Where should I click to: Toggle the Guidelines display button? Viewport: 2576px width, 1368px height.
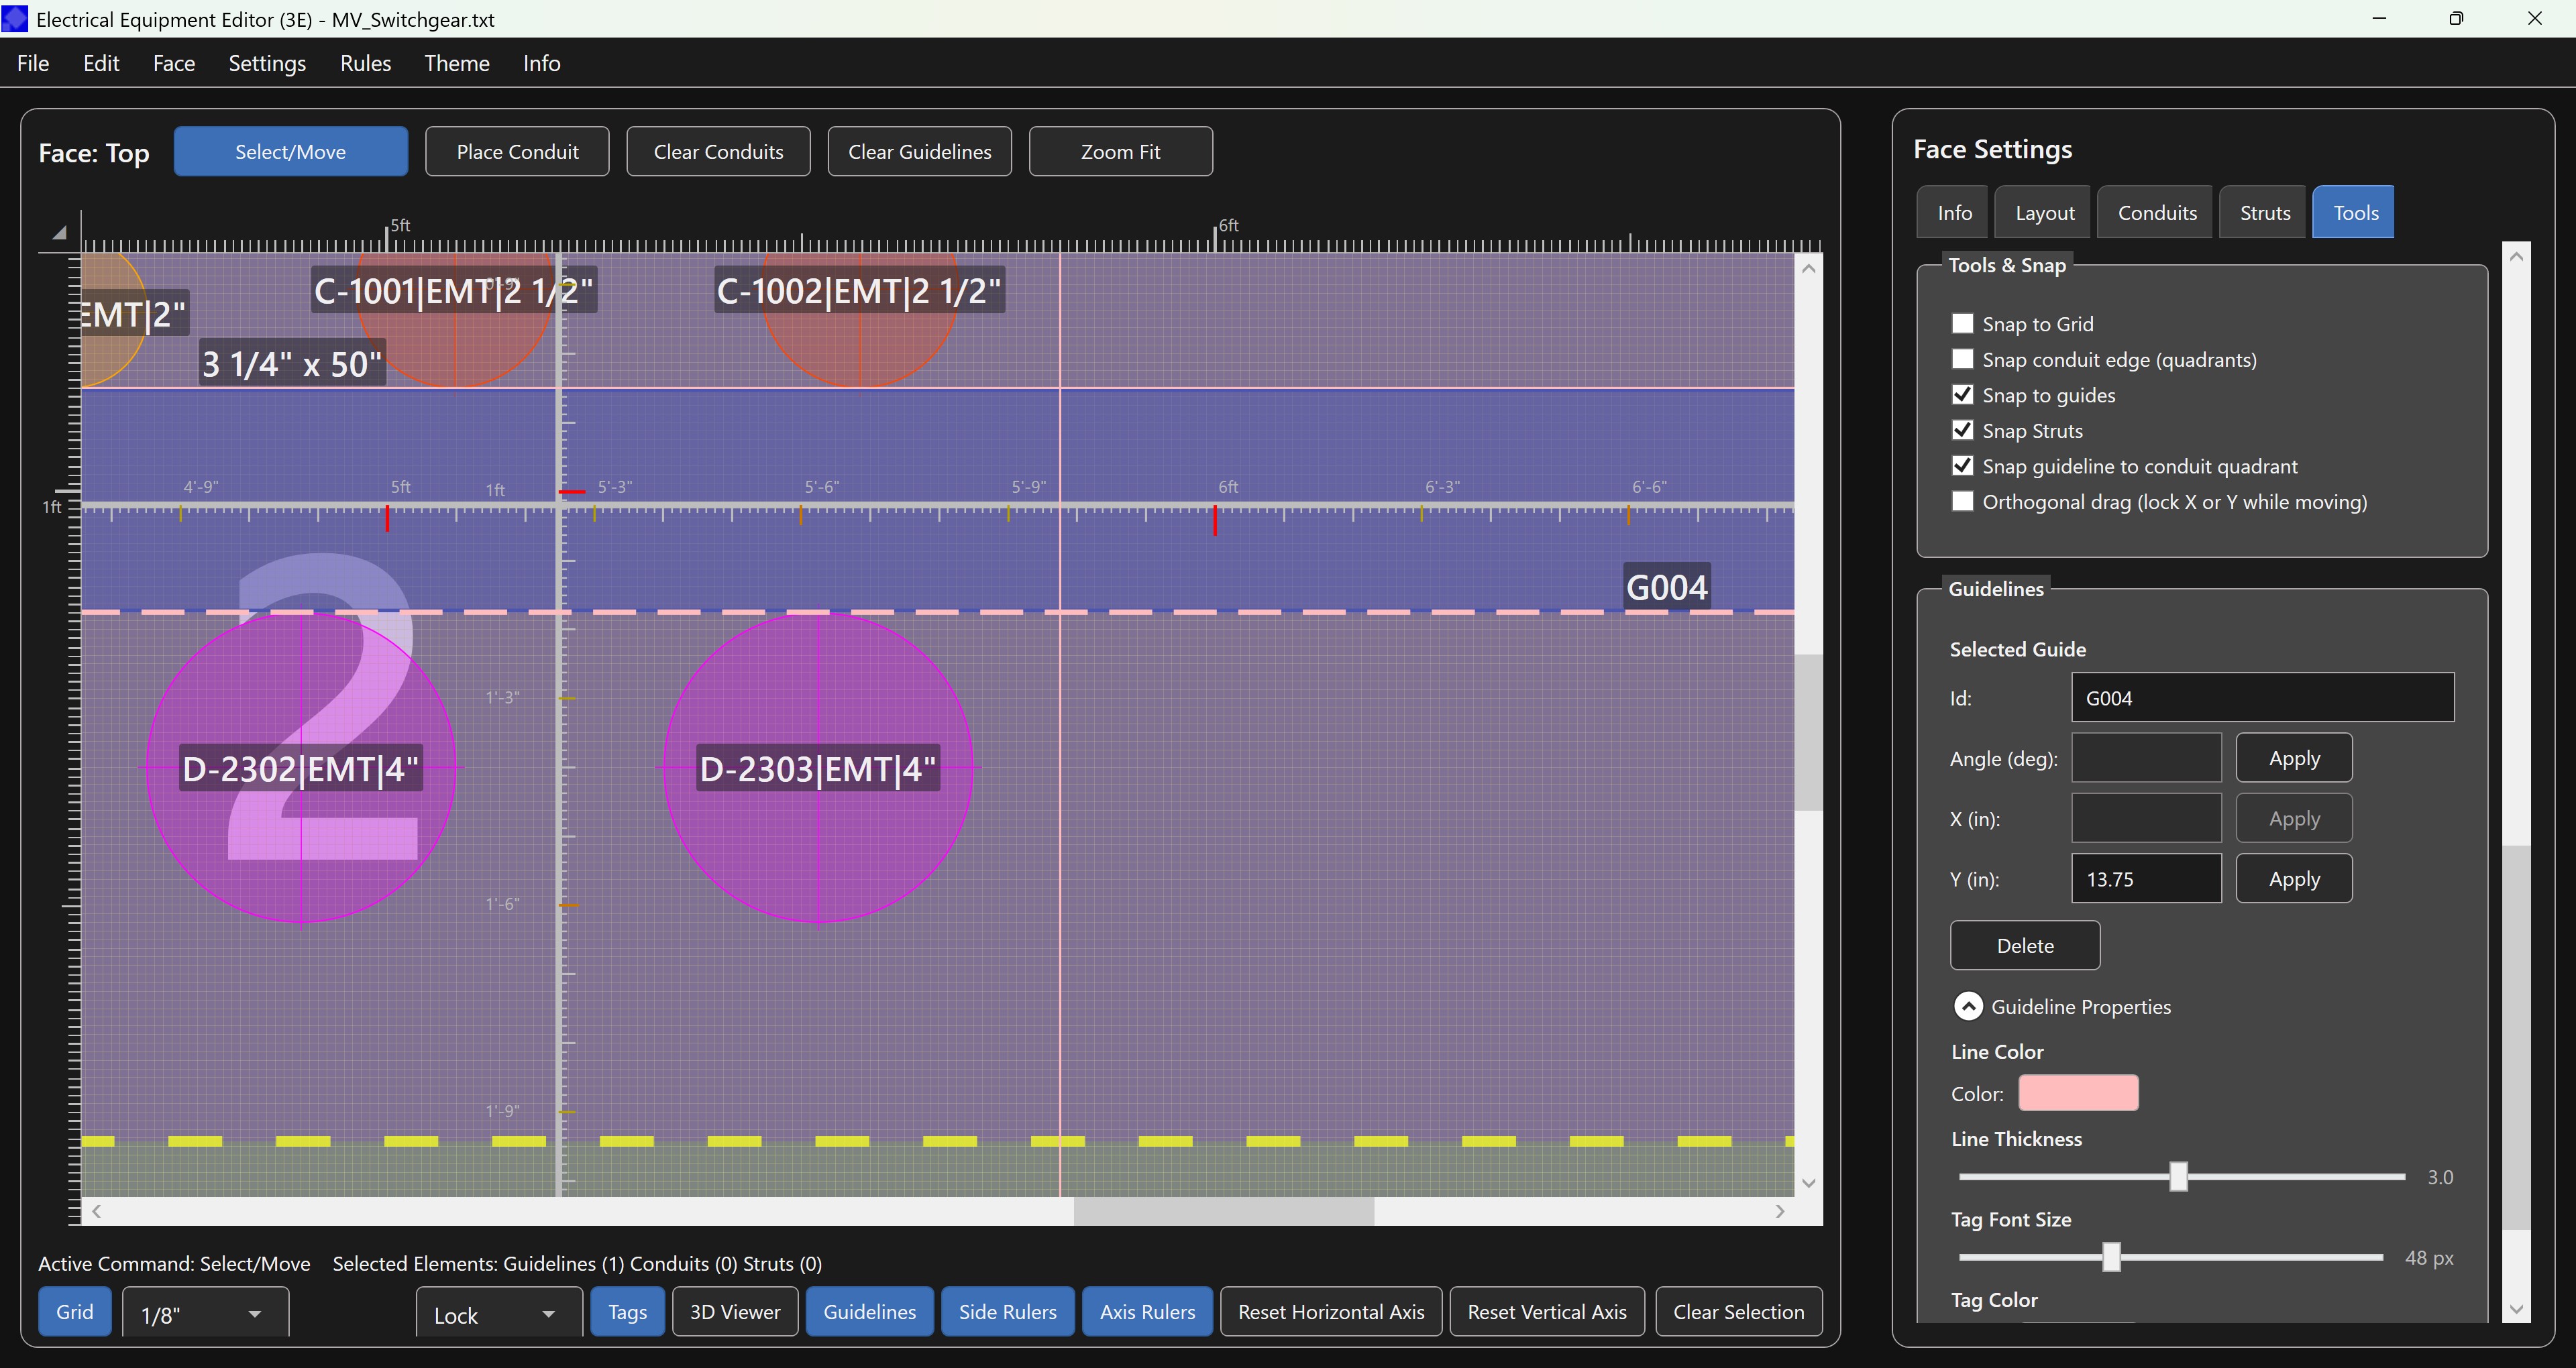point(868,1312)
